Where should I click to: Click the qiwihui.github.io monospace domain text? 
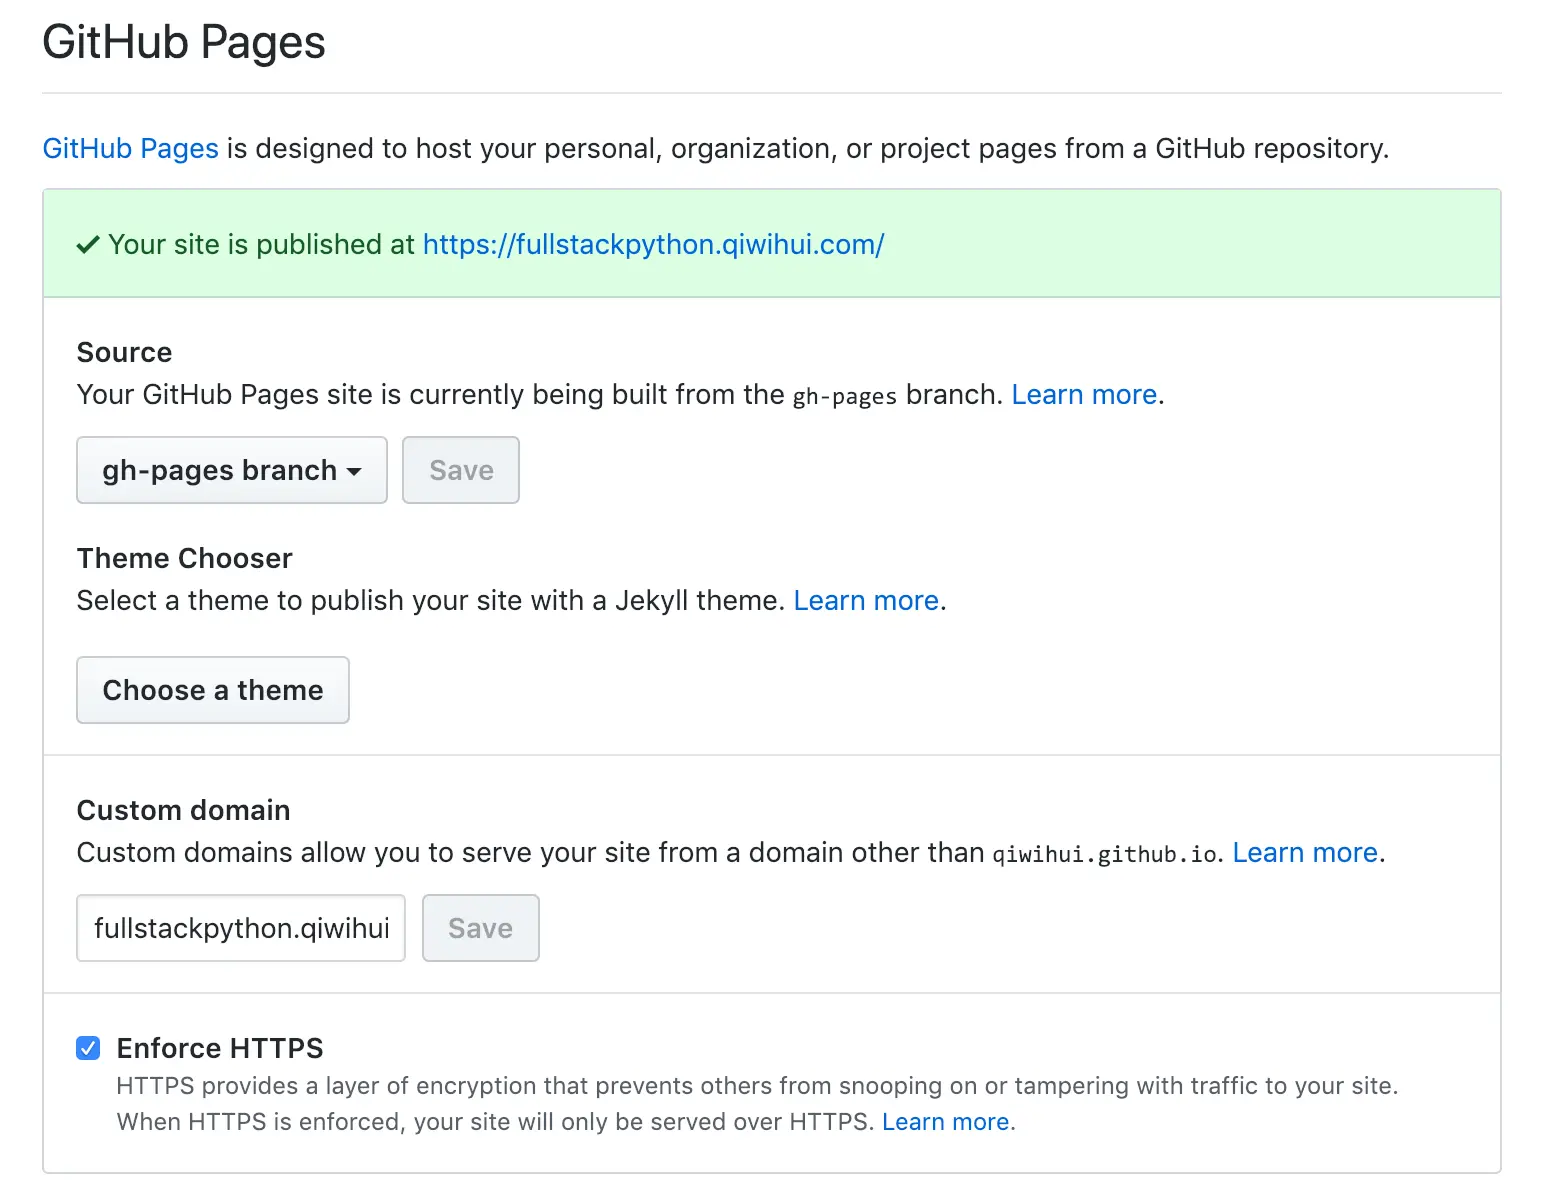tap(1104, 855)
